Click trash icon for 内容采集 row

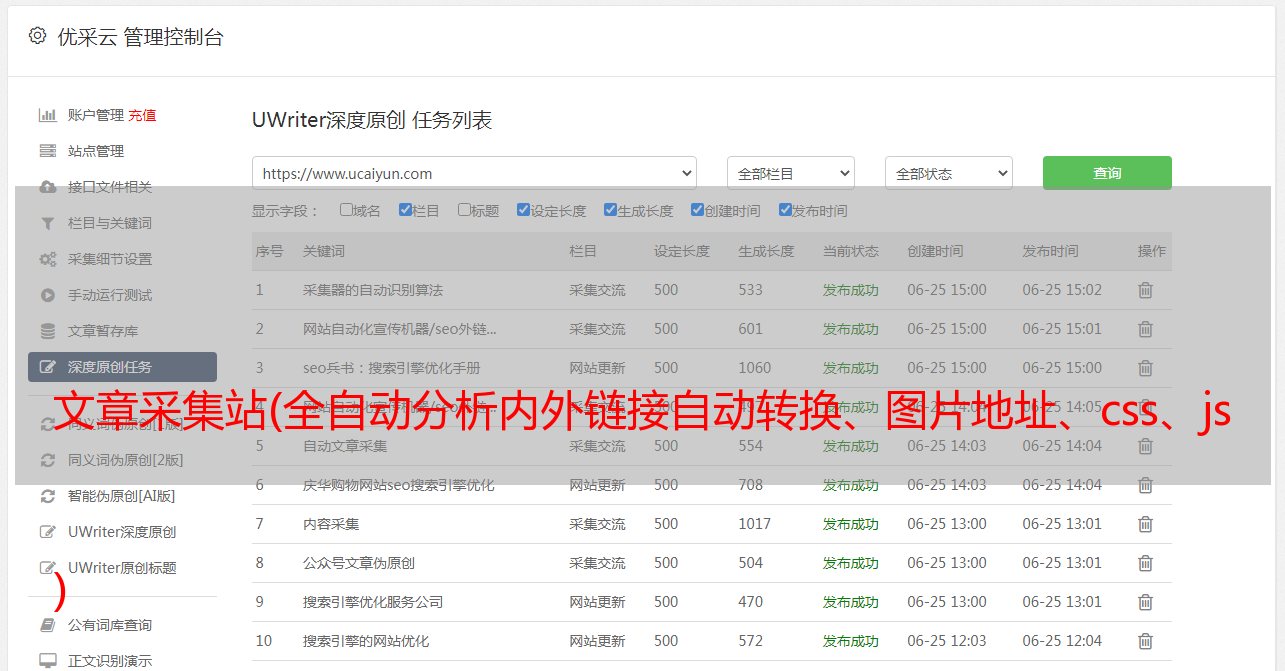tap(1145, 524)
